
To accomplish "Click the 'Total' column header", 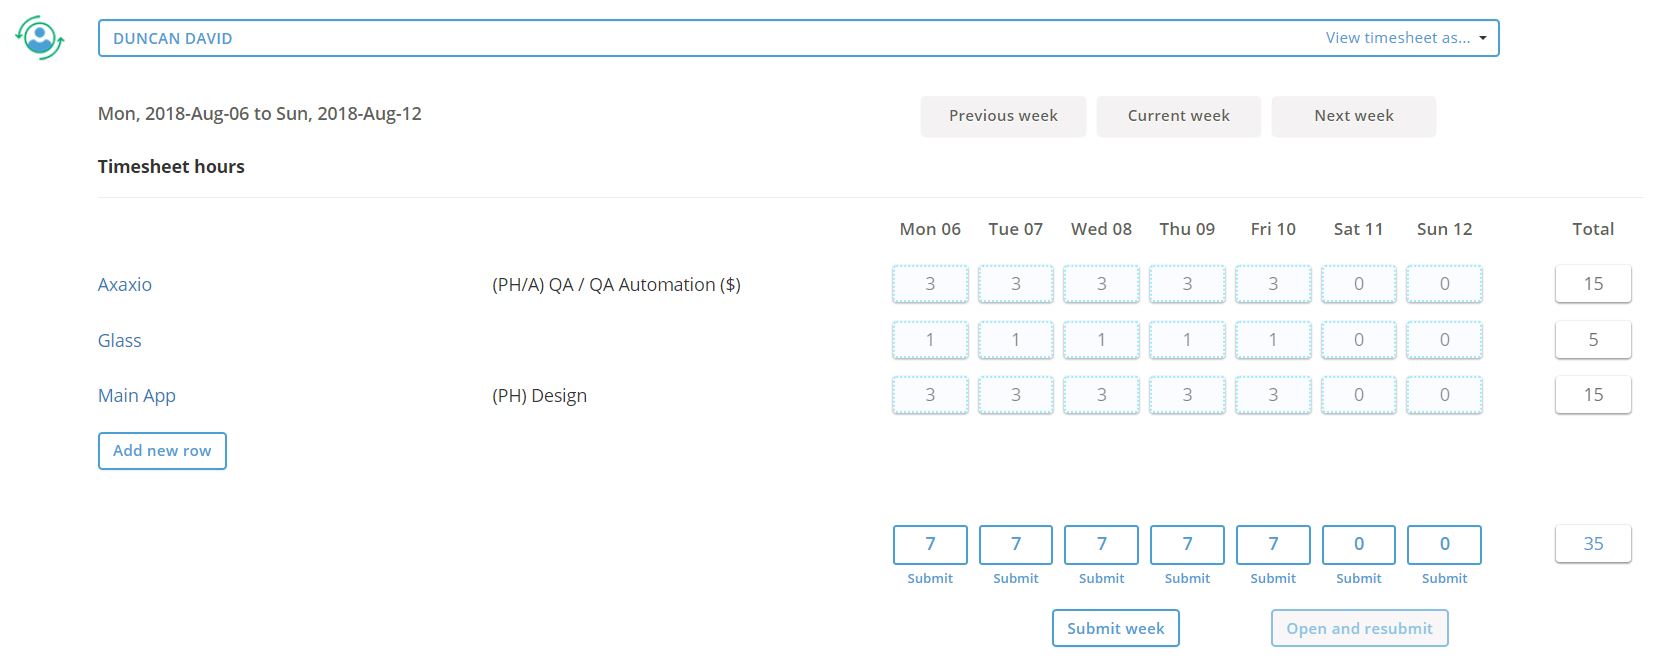I will click(x=1593, y=229).
